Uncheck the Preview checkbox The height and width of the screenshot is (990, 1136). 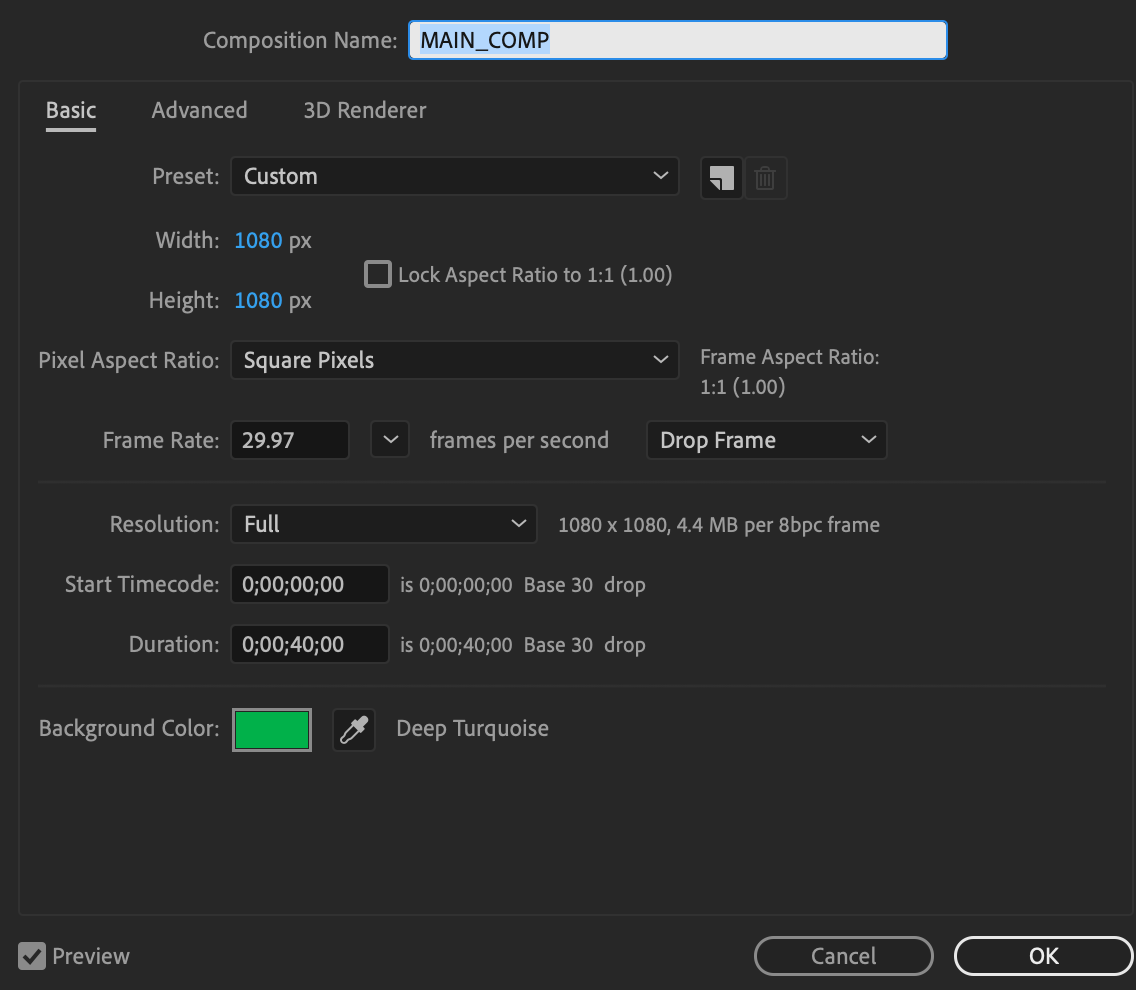pos(32,956)
